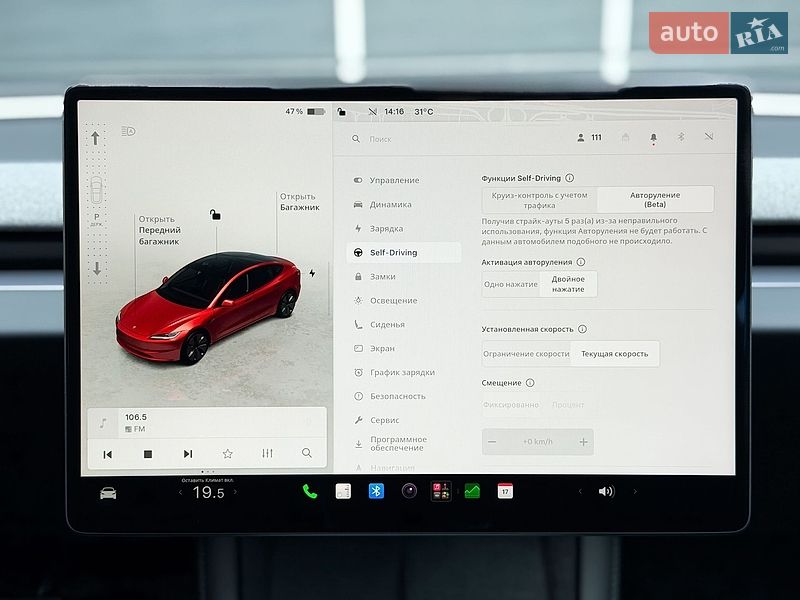Engage Park P on gear strip
Image resolution: width=800 pixels, height=600 pixels.
pos(96,219)
